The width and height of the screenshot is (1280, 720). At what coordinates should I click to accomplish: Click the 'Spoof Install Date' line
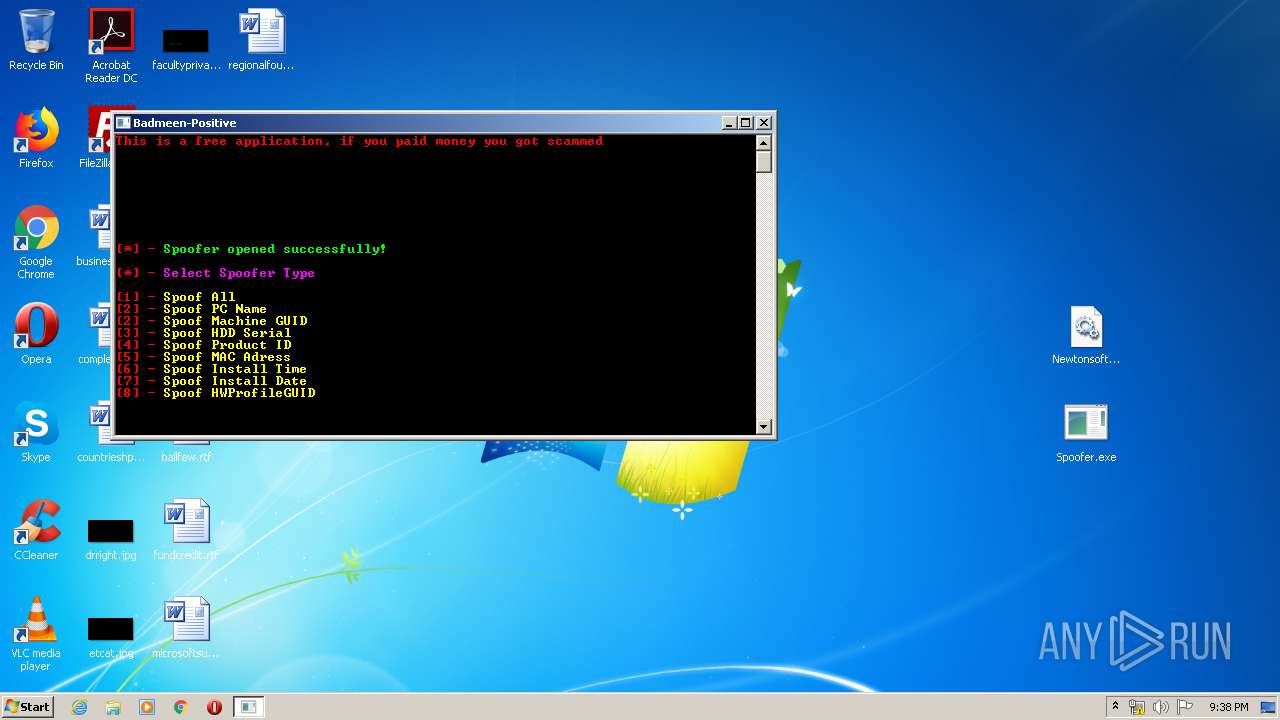(x=212, y=381)
